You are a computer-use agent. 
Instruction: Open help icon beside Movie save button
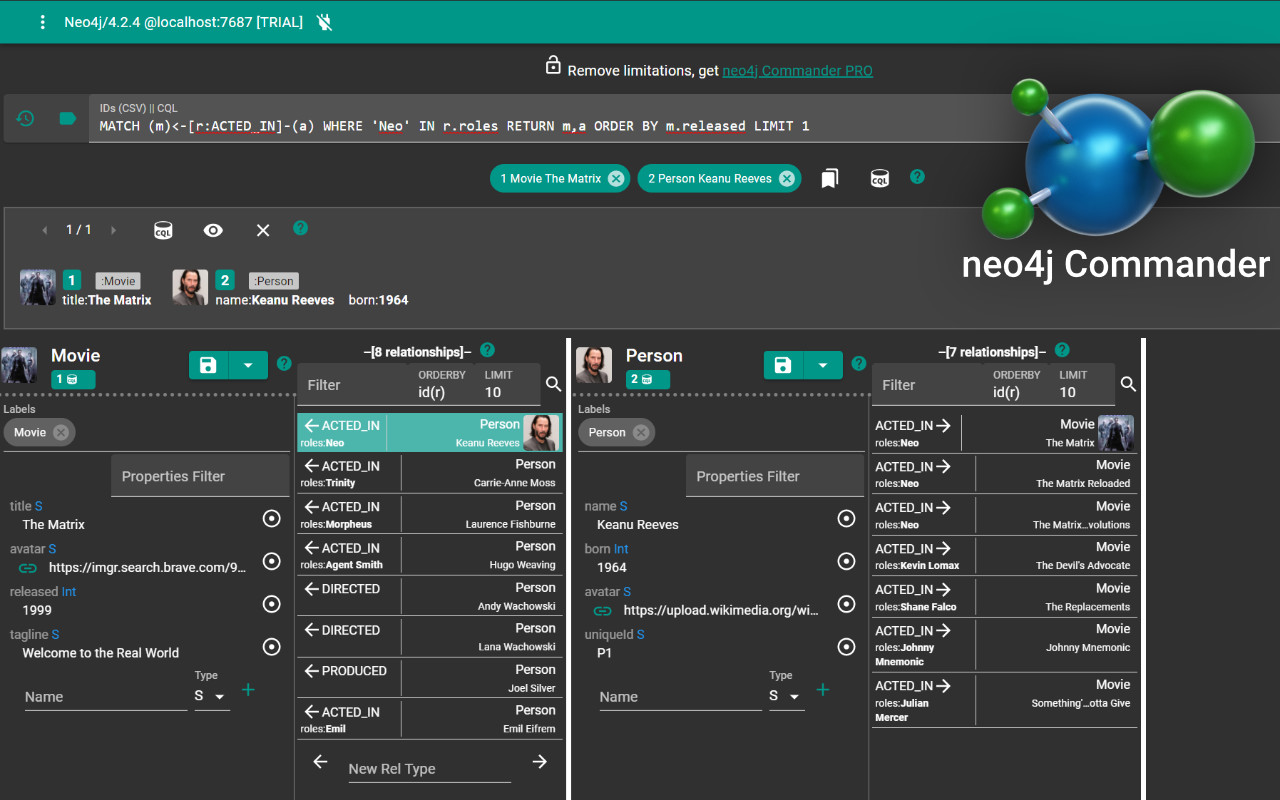coord(284,363)
